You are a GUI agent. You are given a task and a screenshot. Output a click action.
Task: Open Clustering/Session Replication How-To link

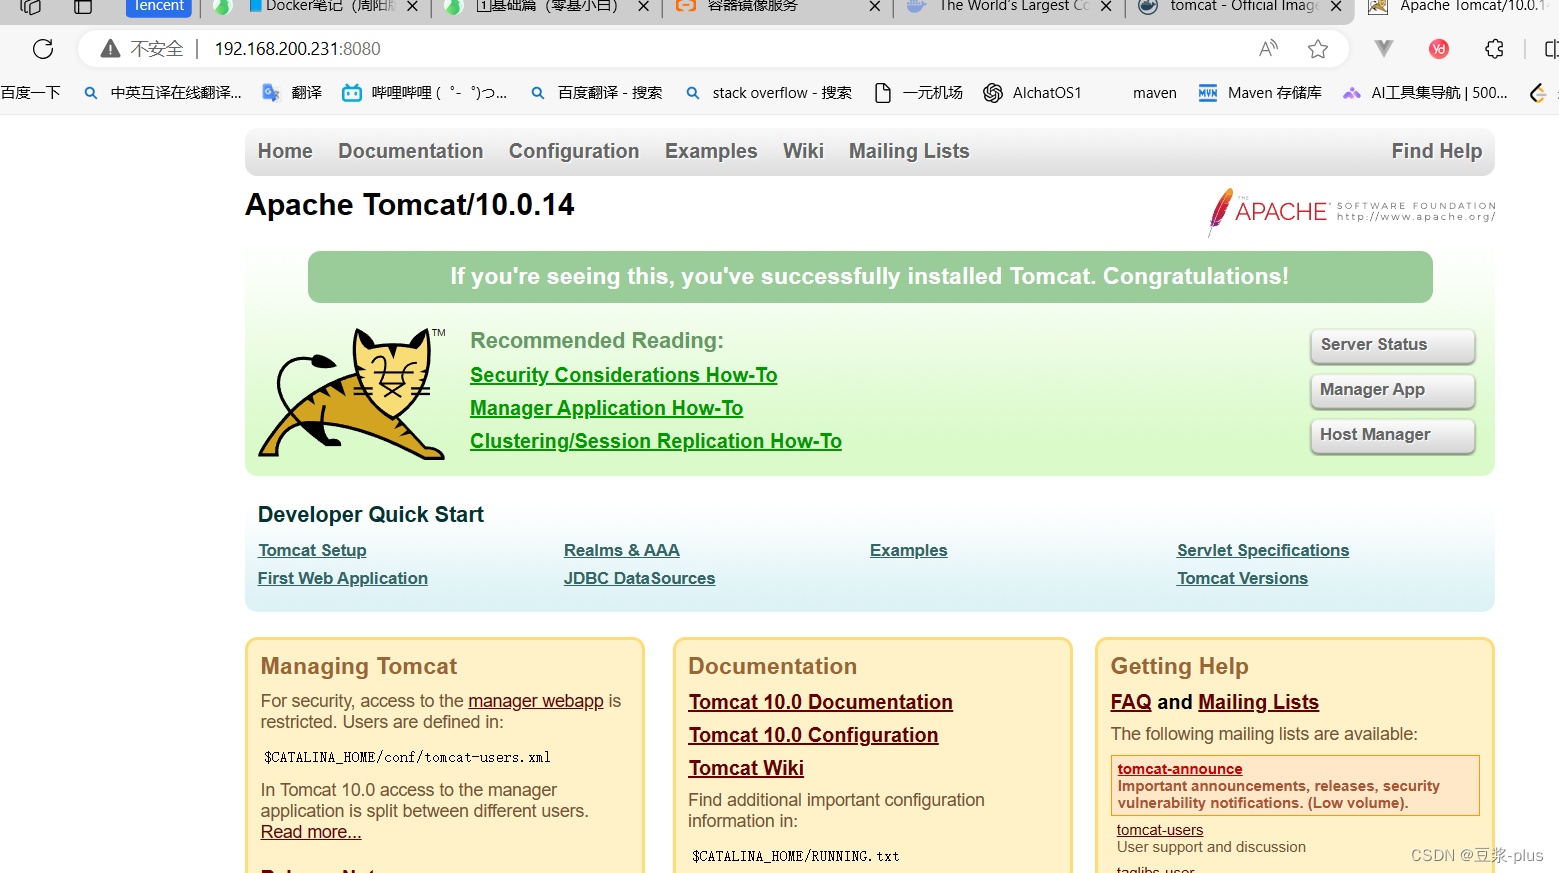(x=655, y=441)
